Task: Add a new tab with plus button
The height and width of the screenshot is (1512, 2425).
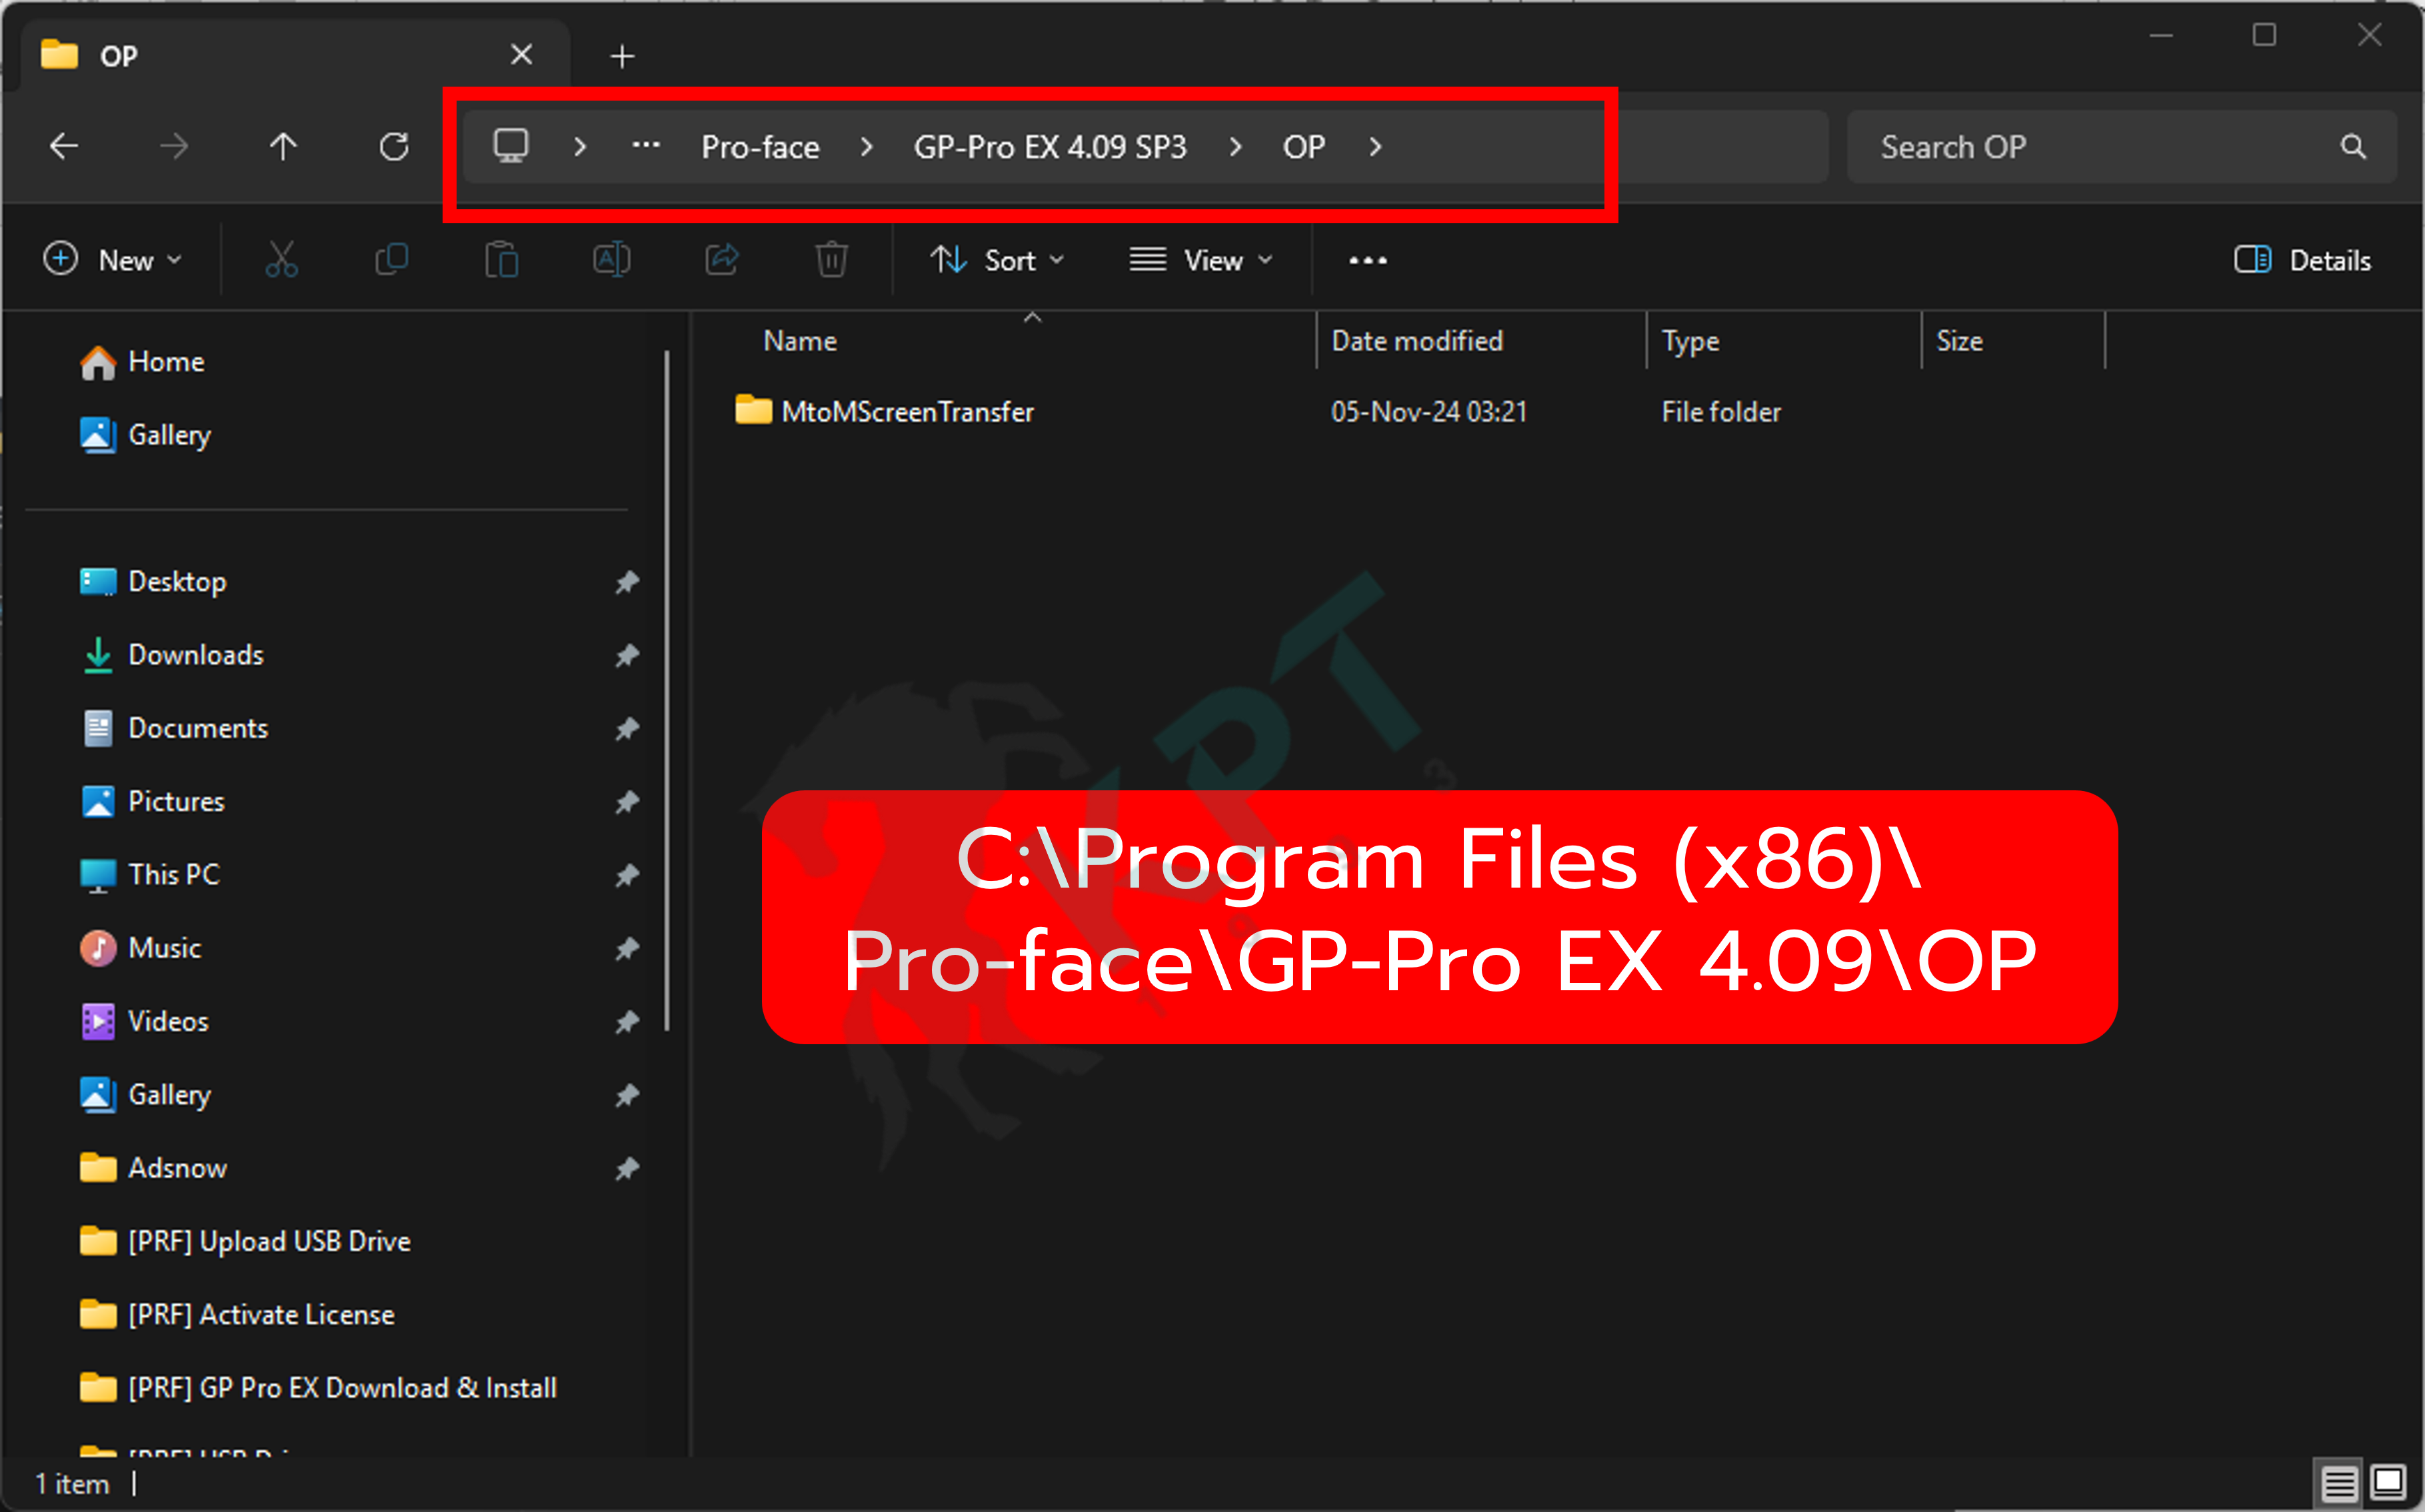Action: tap(622, 56)
